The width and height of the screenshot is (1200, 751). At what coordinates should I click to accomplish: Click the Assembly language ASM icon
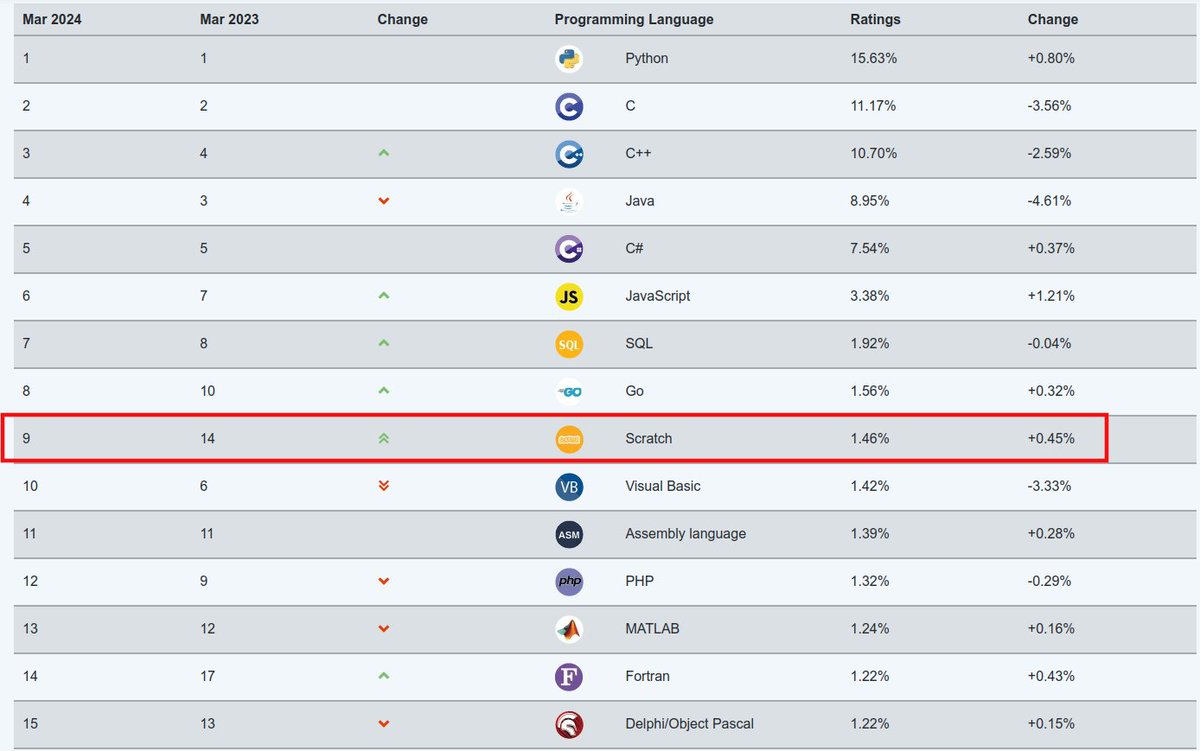click(x=569, y=534)
